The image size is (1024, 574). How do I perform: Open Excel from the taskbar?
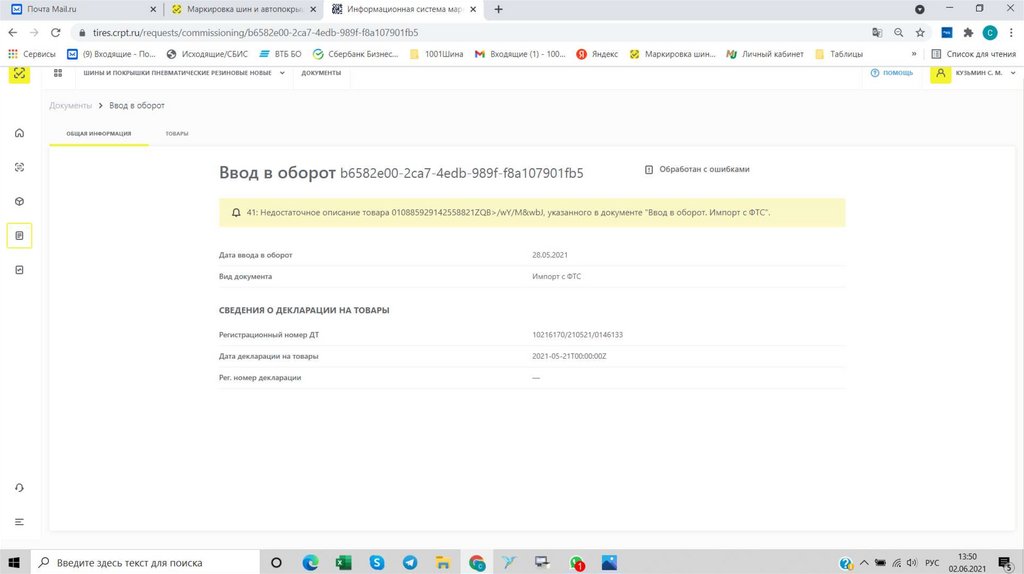[344, 562]
